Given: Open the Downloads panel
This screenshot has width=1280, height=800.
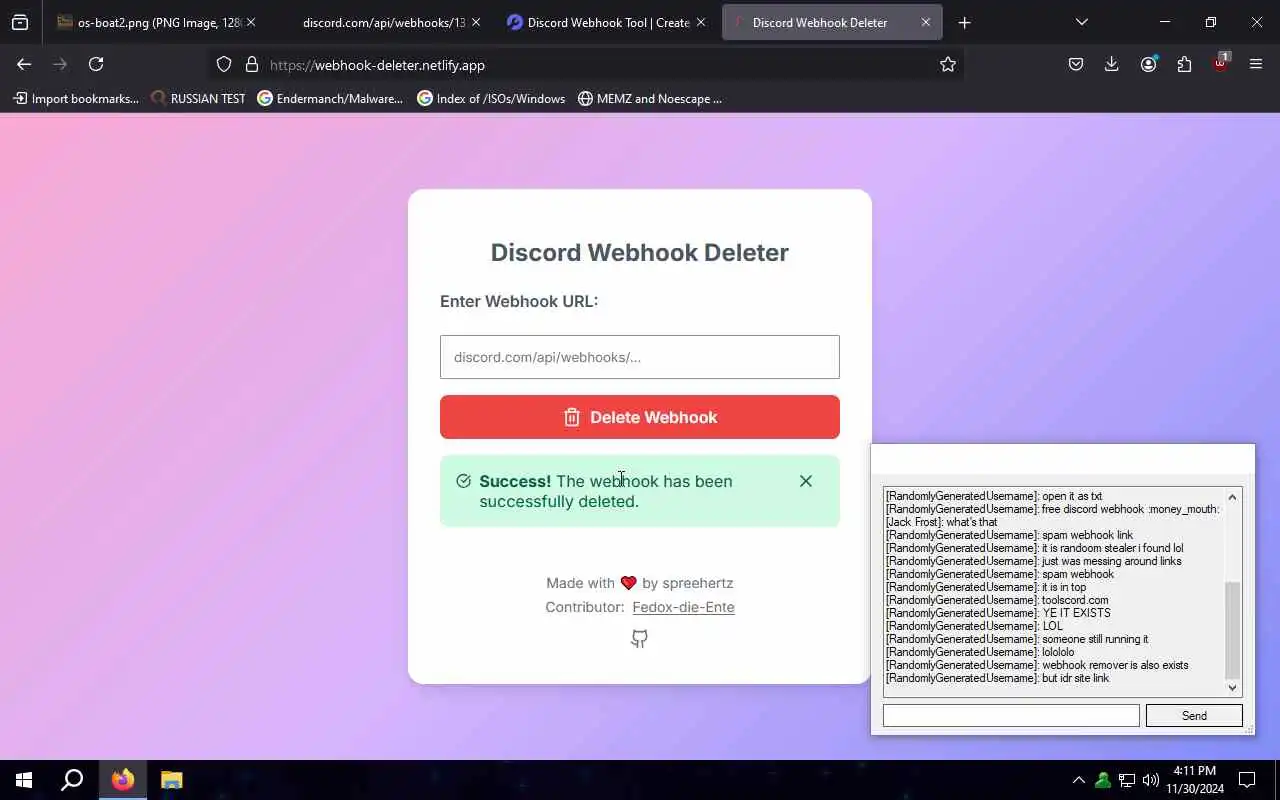Looking at the screenshot, I should click(1111, 64).
